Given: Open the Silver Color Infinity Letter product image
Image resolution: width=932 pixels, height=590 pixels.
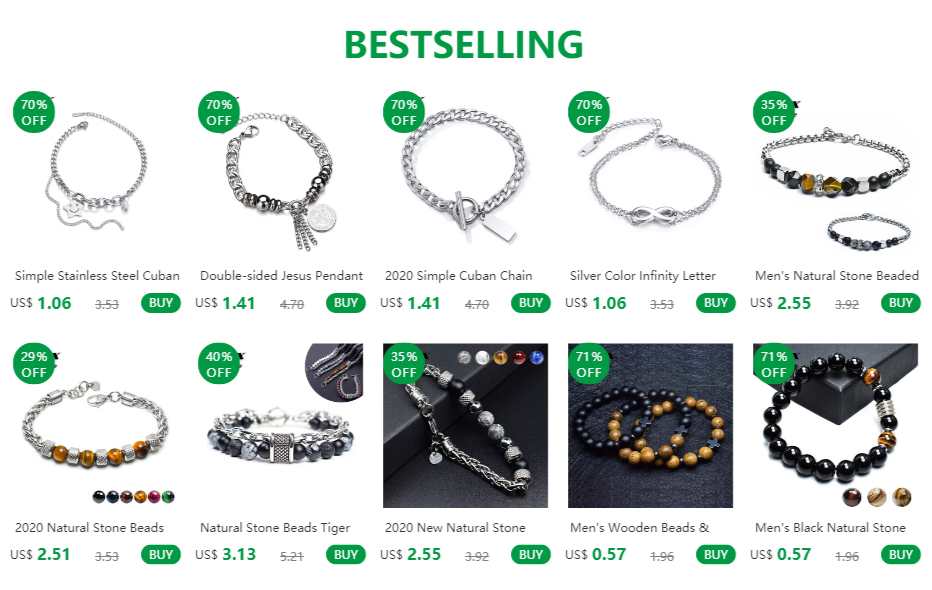Looking at the screenshot, I should click(x=650, y=174).
